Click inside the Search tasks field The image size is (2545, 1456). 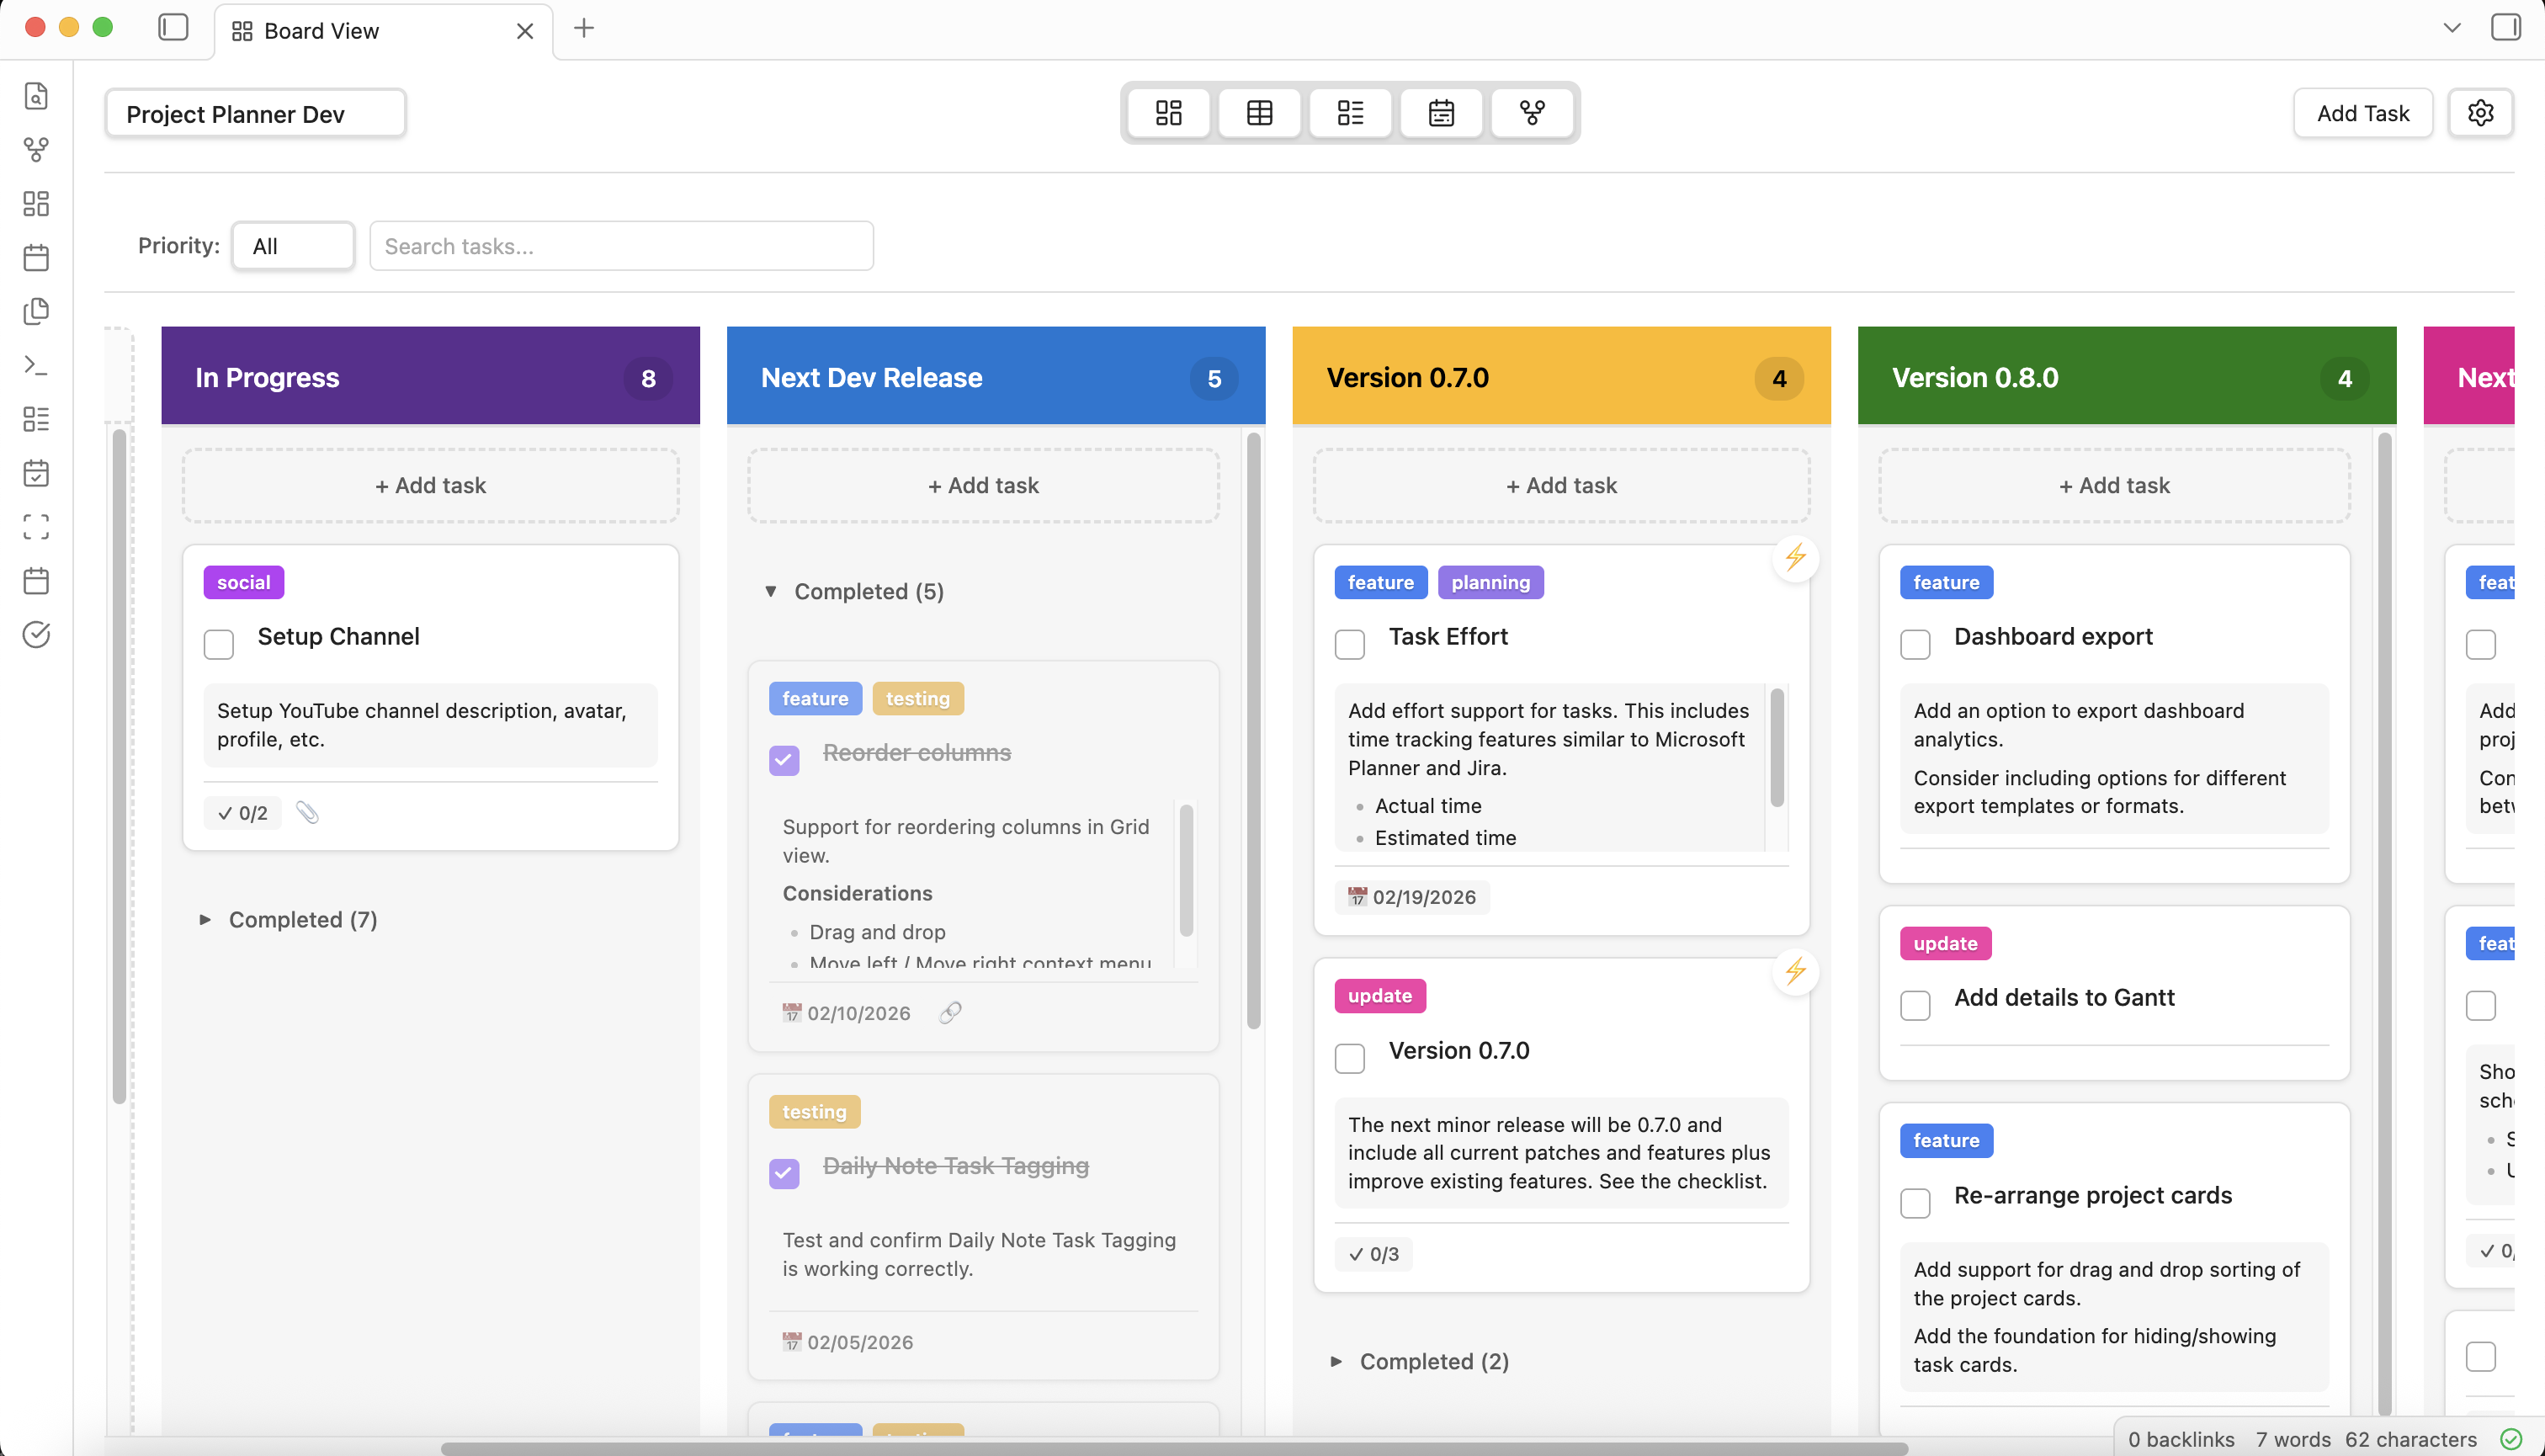click(x=621, y=245)
